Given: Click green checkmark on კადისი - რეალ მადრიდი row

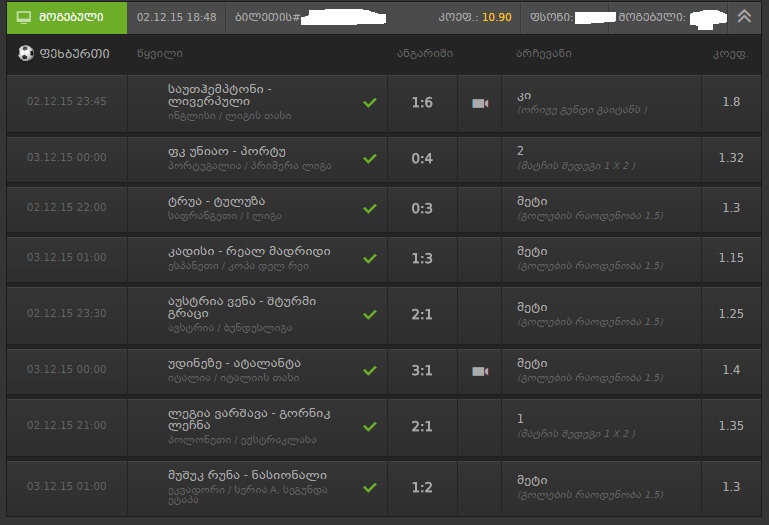Looking at the screenshot, I should 370,259.
